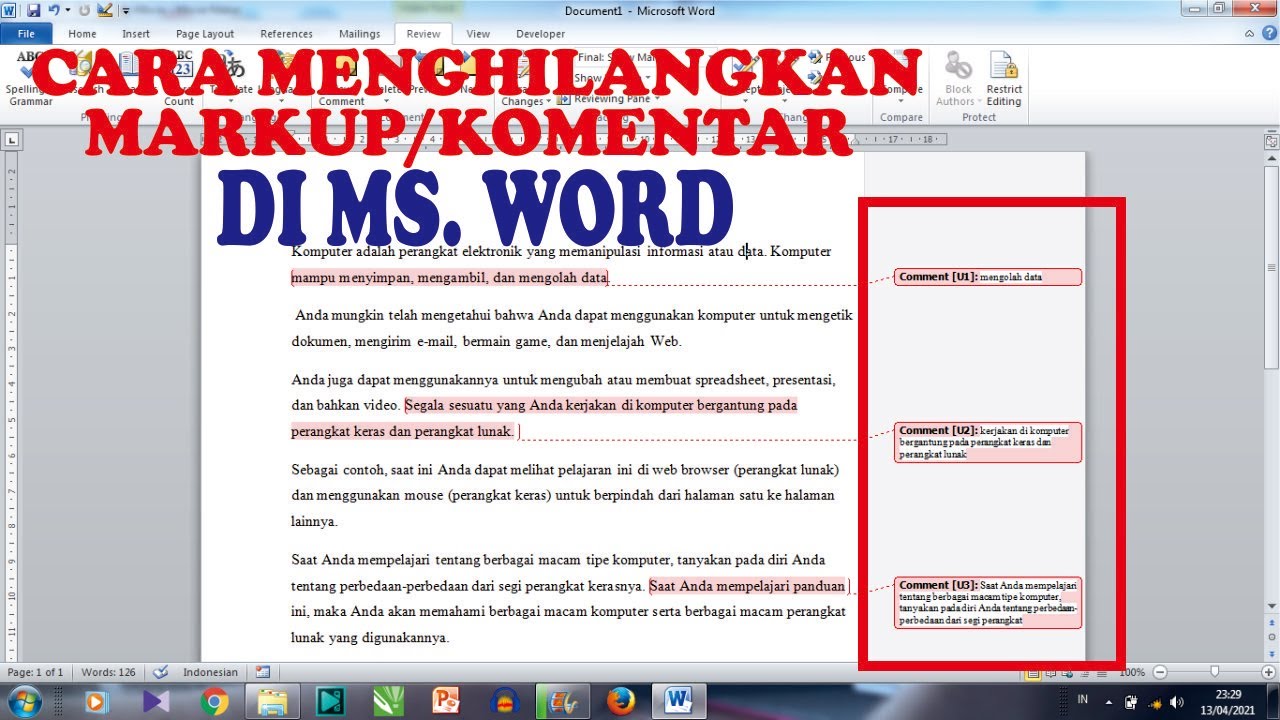Switch to the Insert ribbon tab
Screen dimensions: 1280x720
click(x=136, y=34)
